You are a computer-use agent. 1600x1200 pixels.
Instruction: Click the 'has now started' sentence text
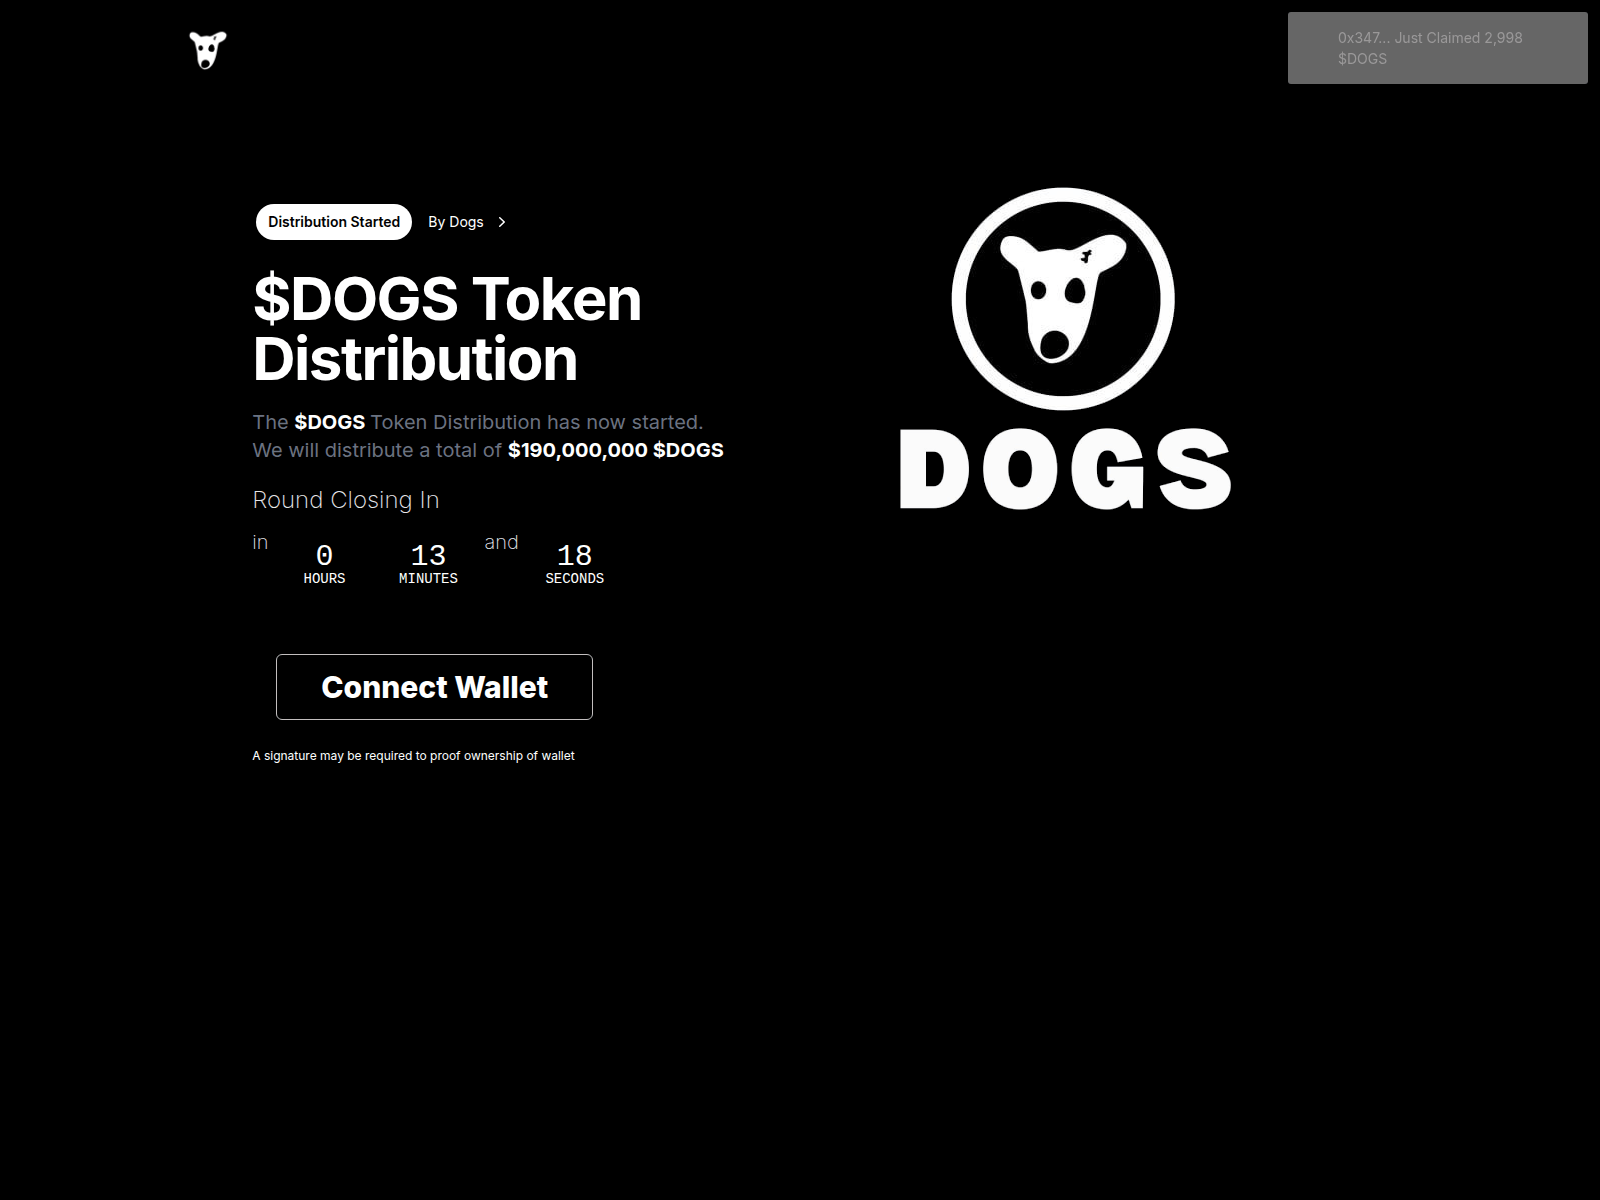pos(625,422)
